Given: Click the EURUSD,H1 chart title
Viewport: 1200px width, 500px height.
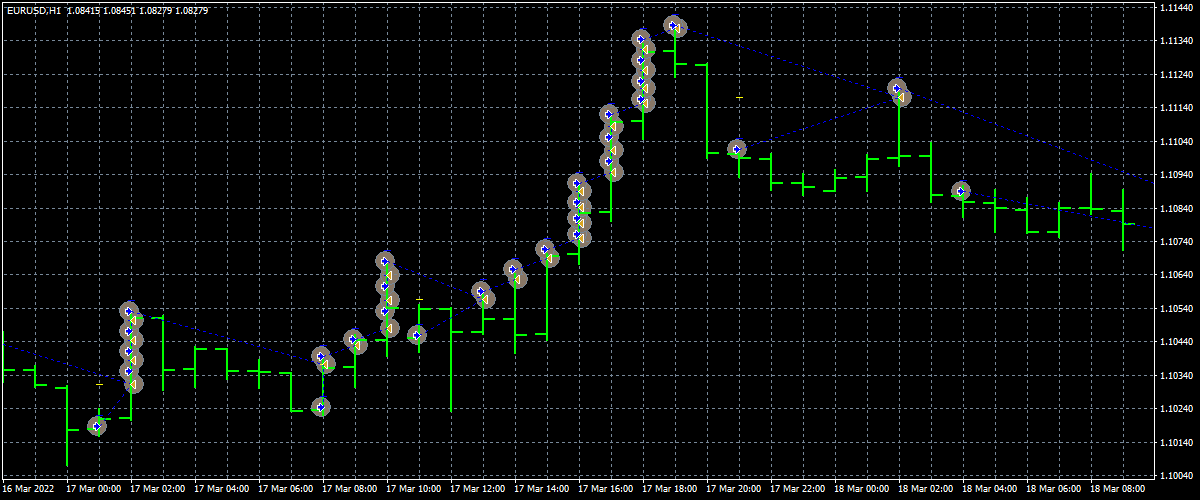Looking at the screenshot, I should (x=34, y=11).
